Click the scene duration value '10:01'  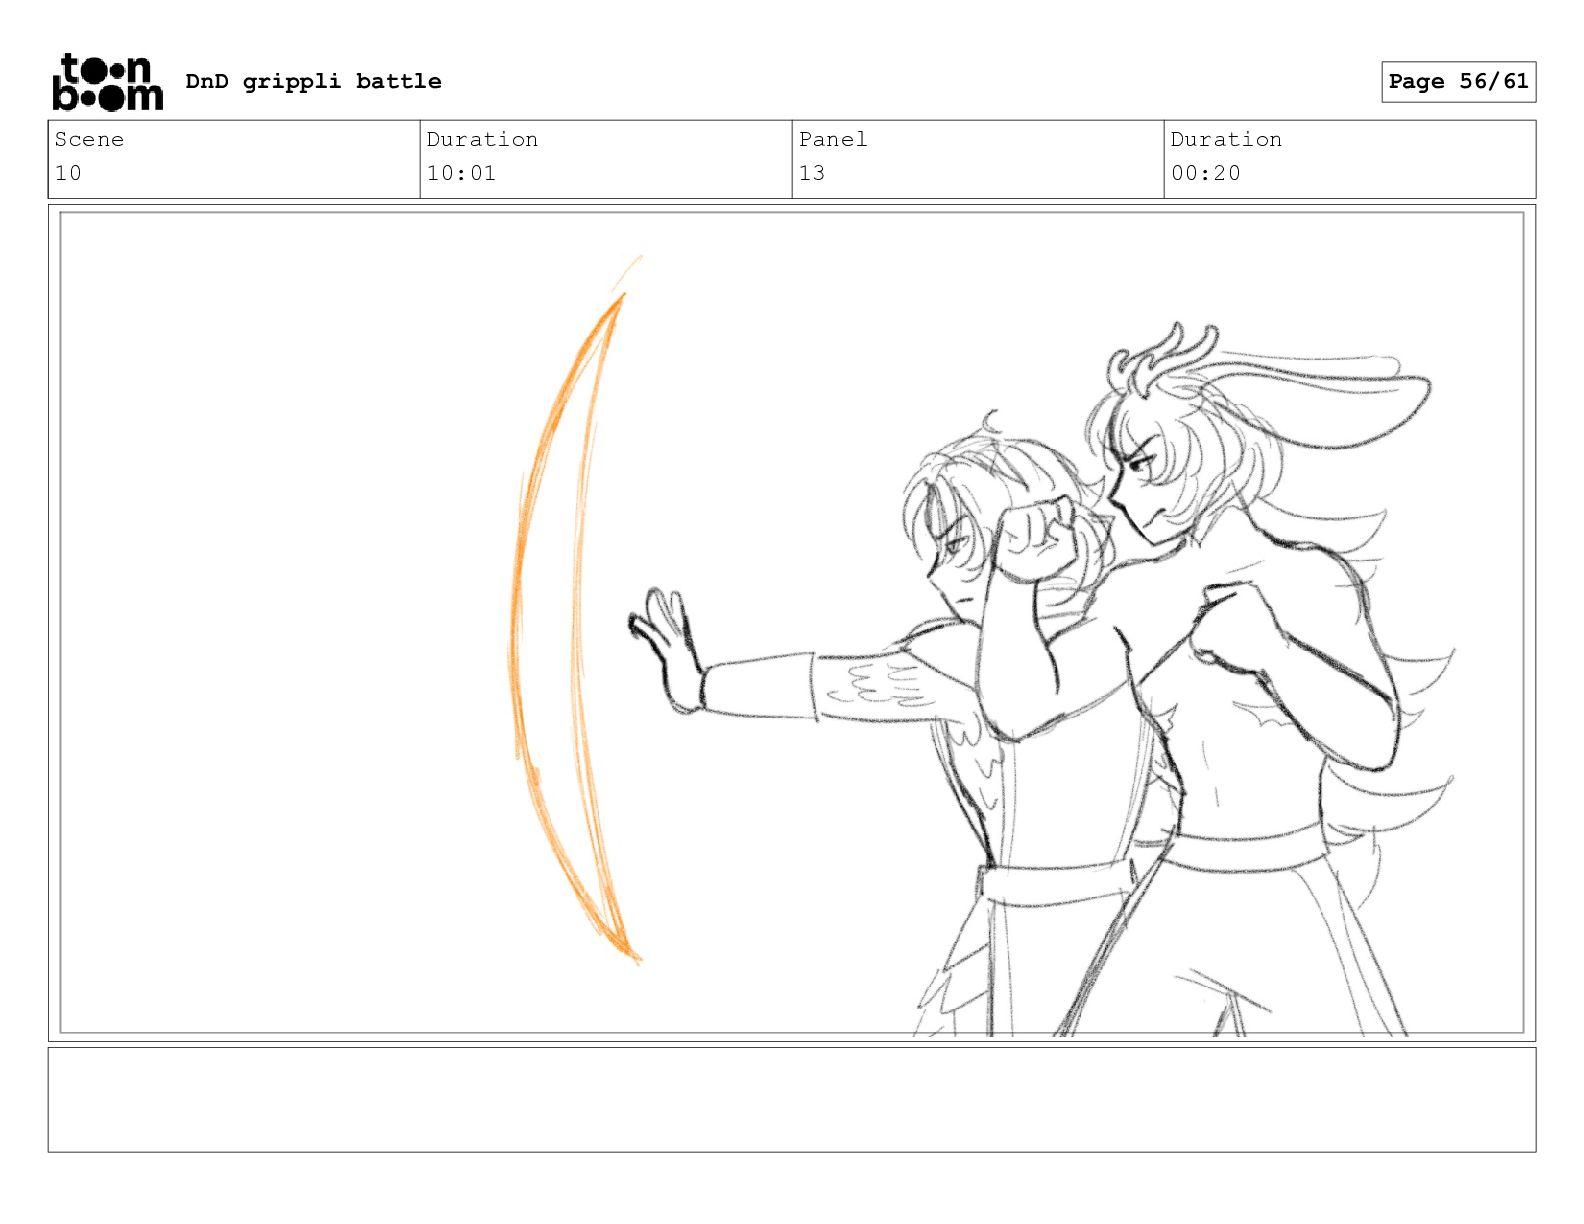461,173
